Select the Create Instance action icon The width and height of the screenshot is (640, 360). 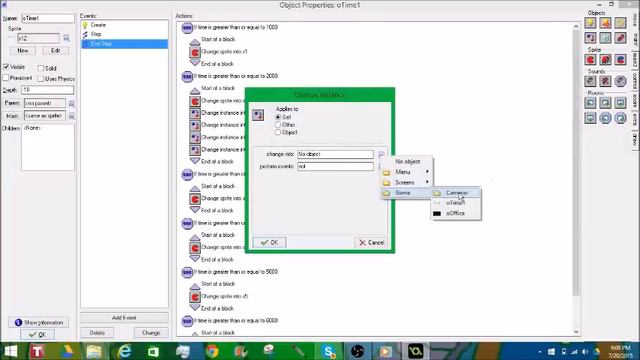(x=590, y=23)
